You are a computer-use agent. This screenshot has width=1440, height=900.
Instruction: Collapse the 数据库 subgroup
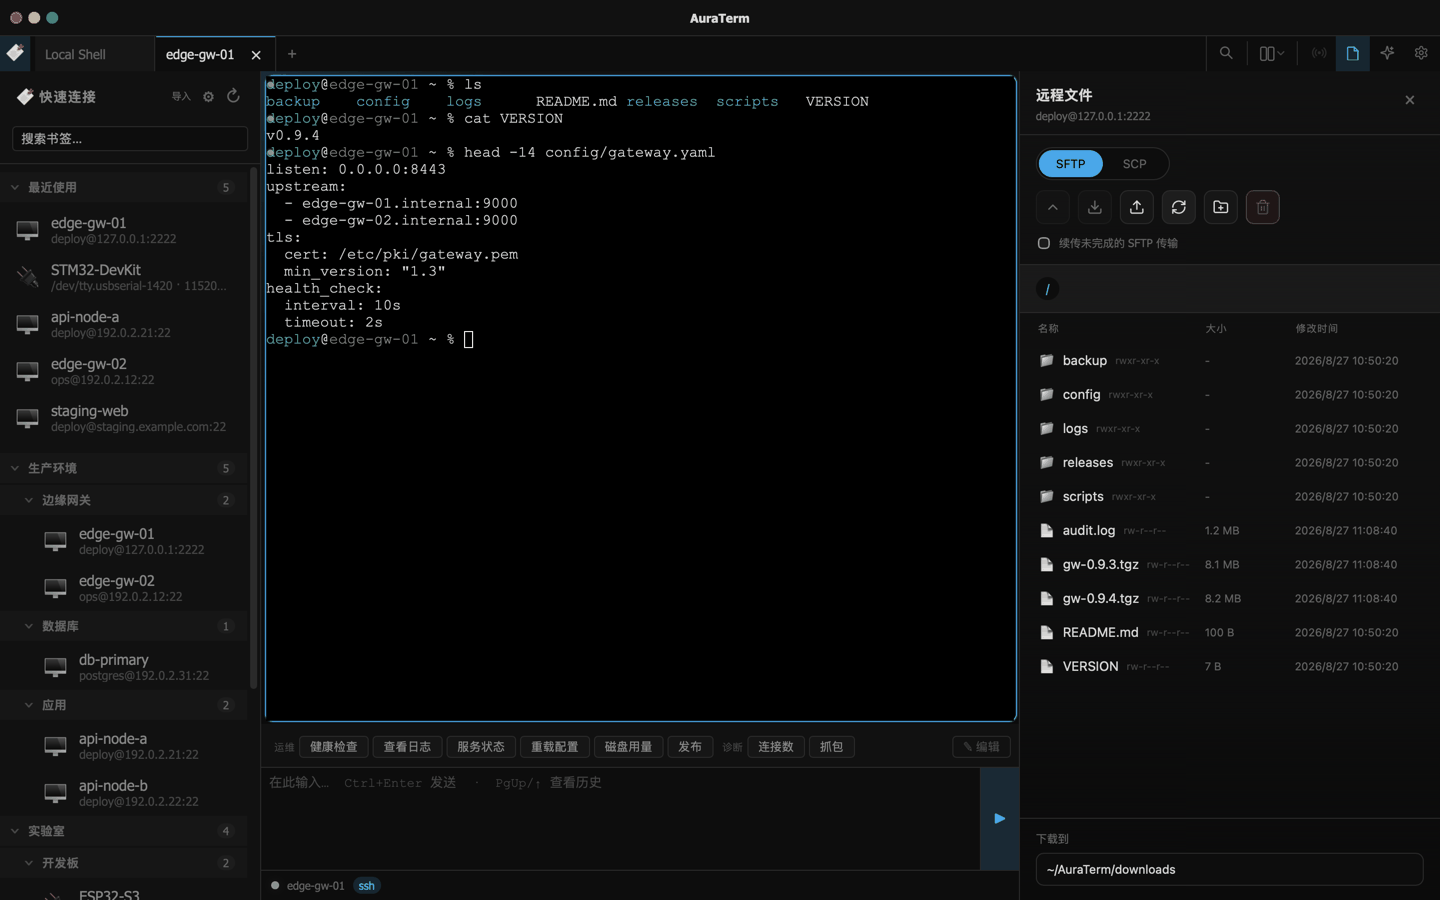[x=123, y=626]
